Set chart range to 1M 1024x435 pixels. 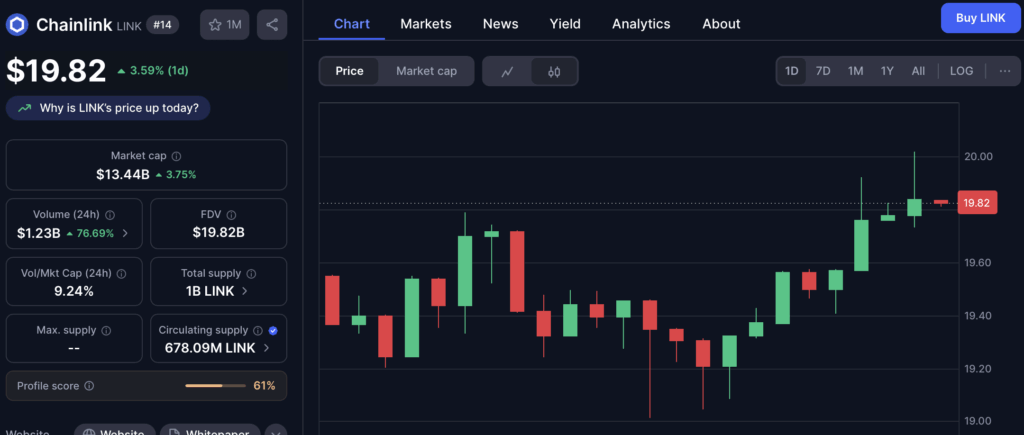[x=856, y=71]
